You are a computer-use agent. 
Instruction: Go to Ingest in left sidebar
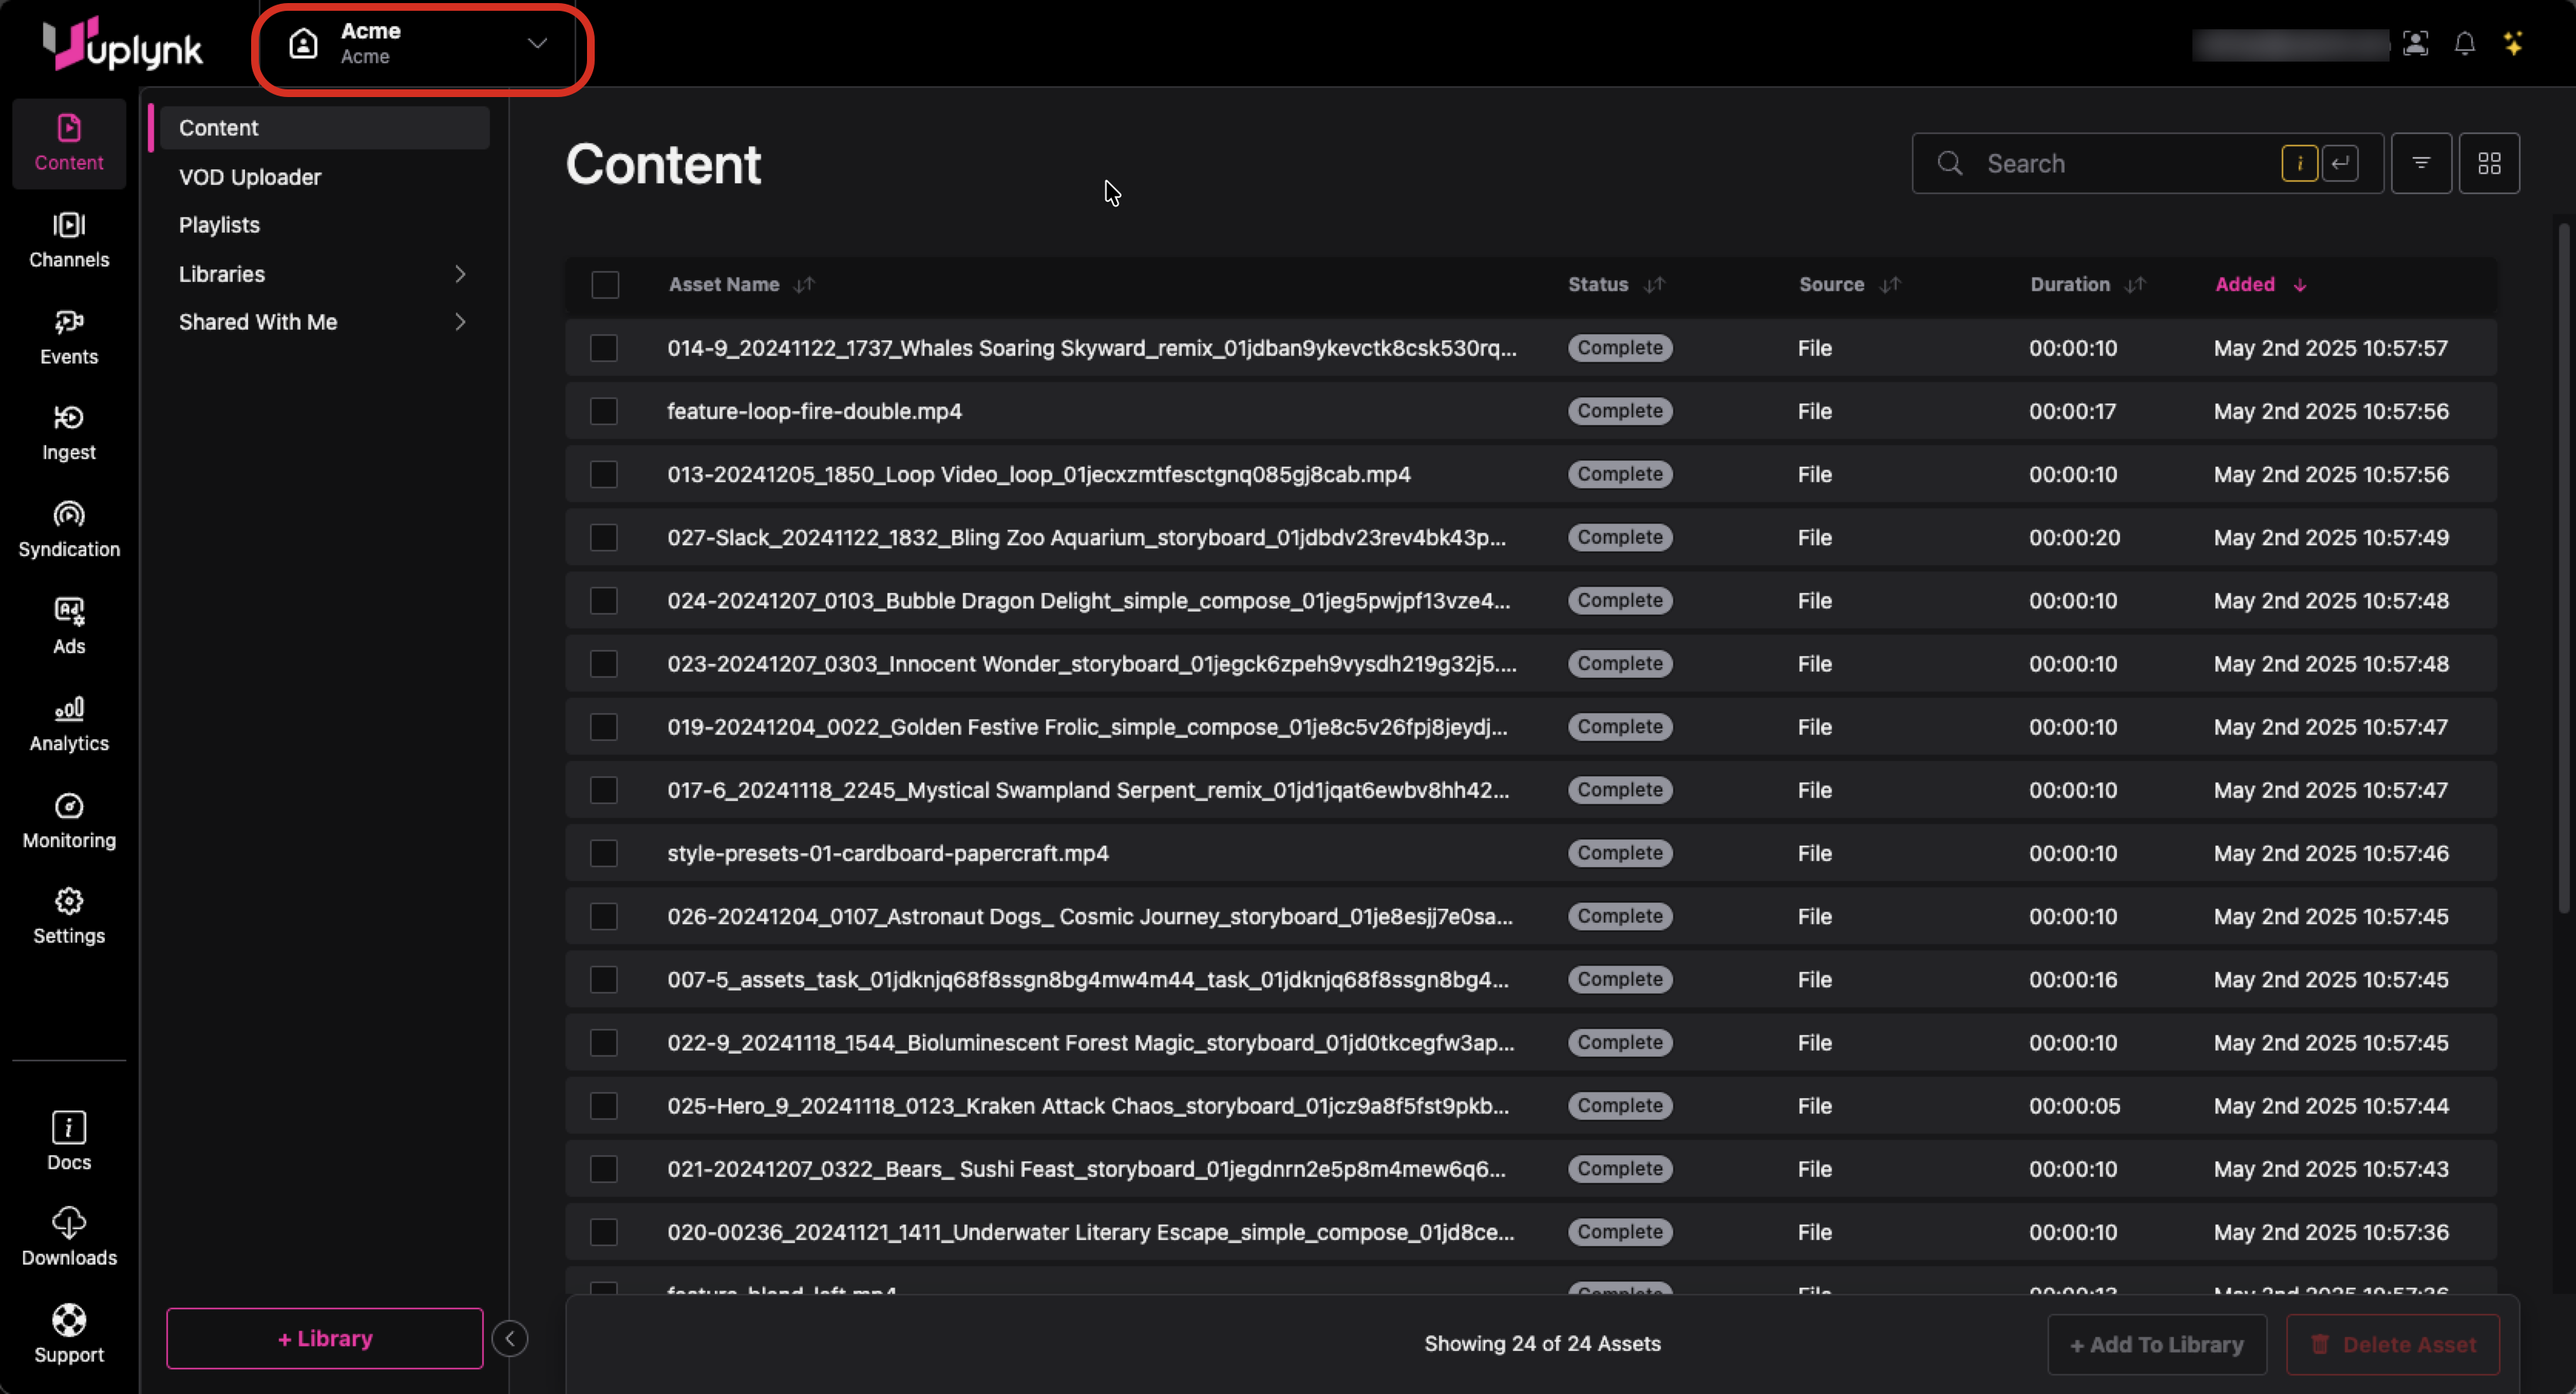69,433
